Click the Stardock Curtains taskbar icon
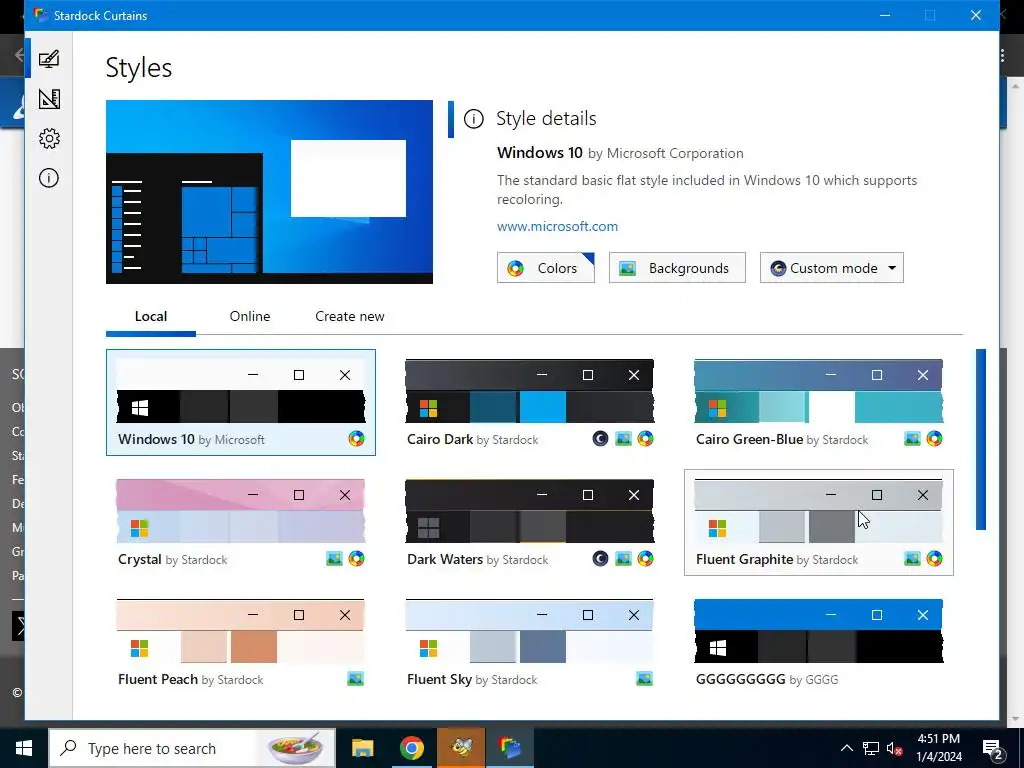 [x=510, y=748]
